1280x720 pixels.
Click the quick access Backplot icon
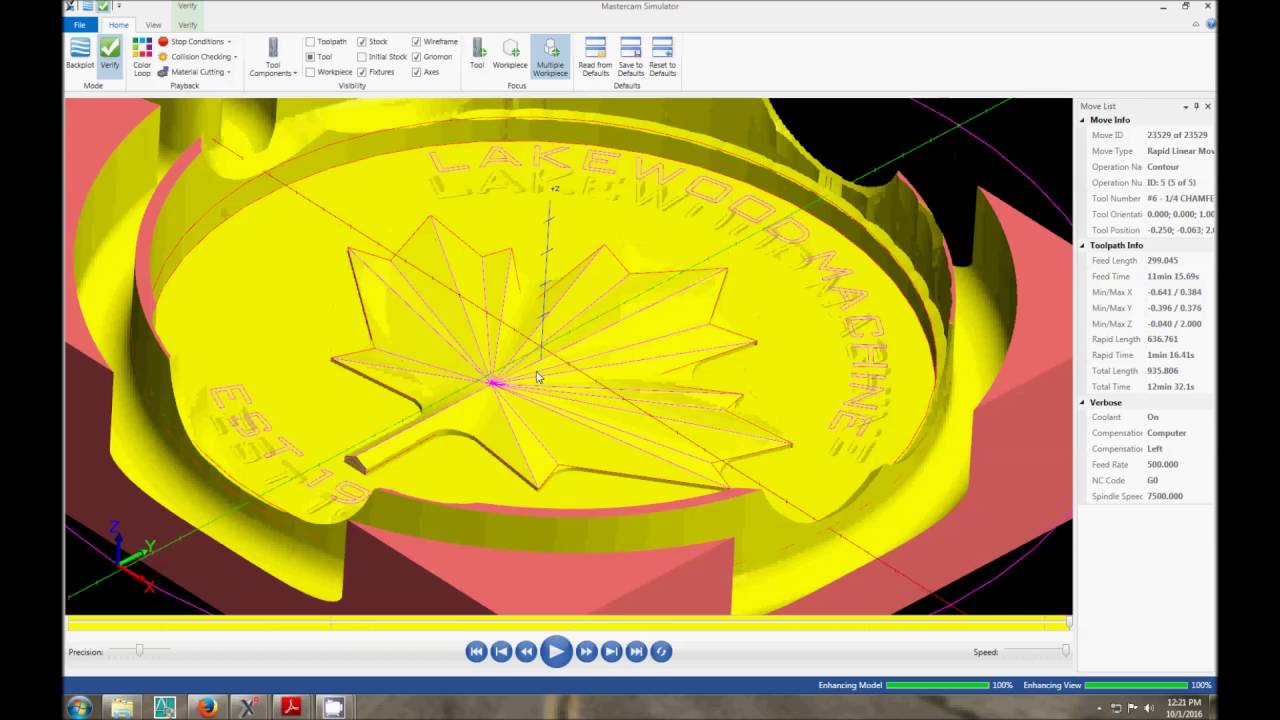[87, 6]
